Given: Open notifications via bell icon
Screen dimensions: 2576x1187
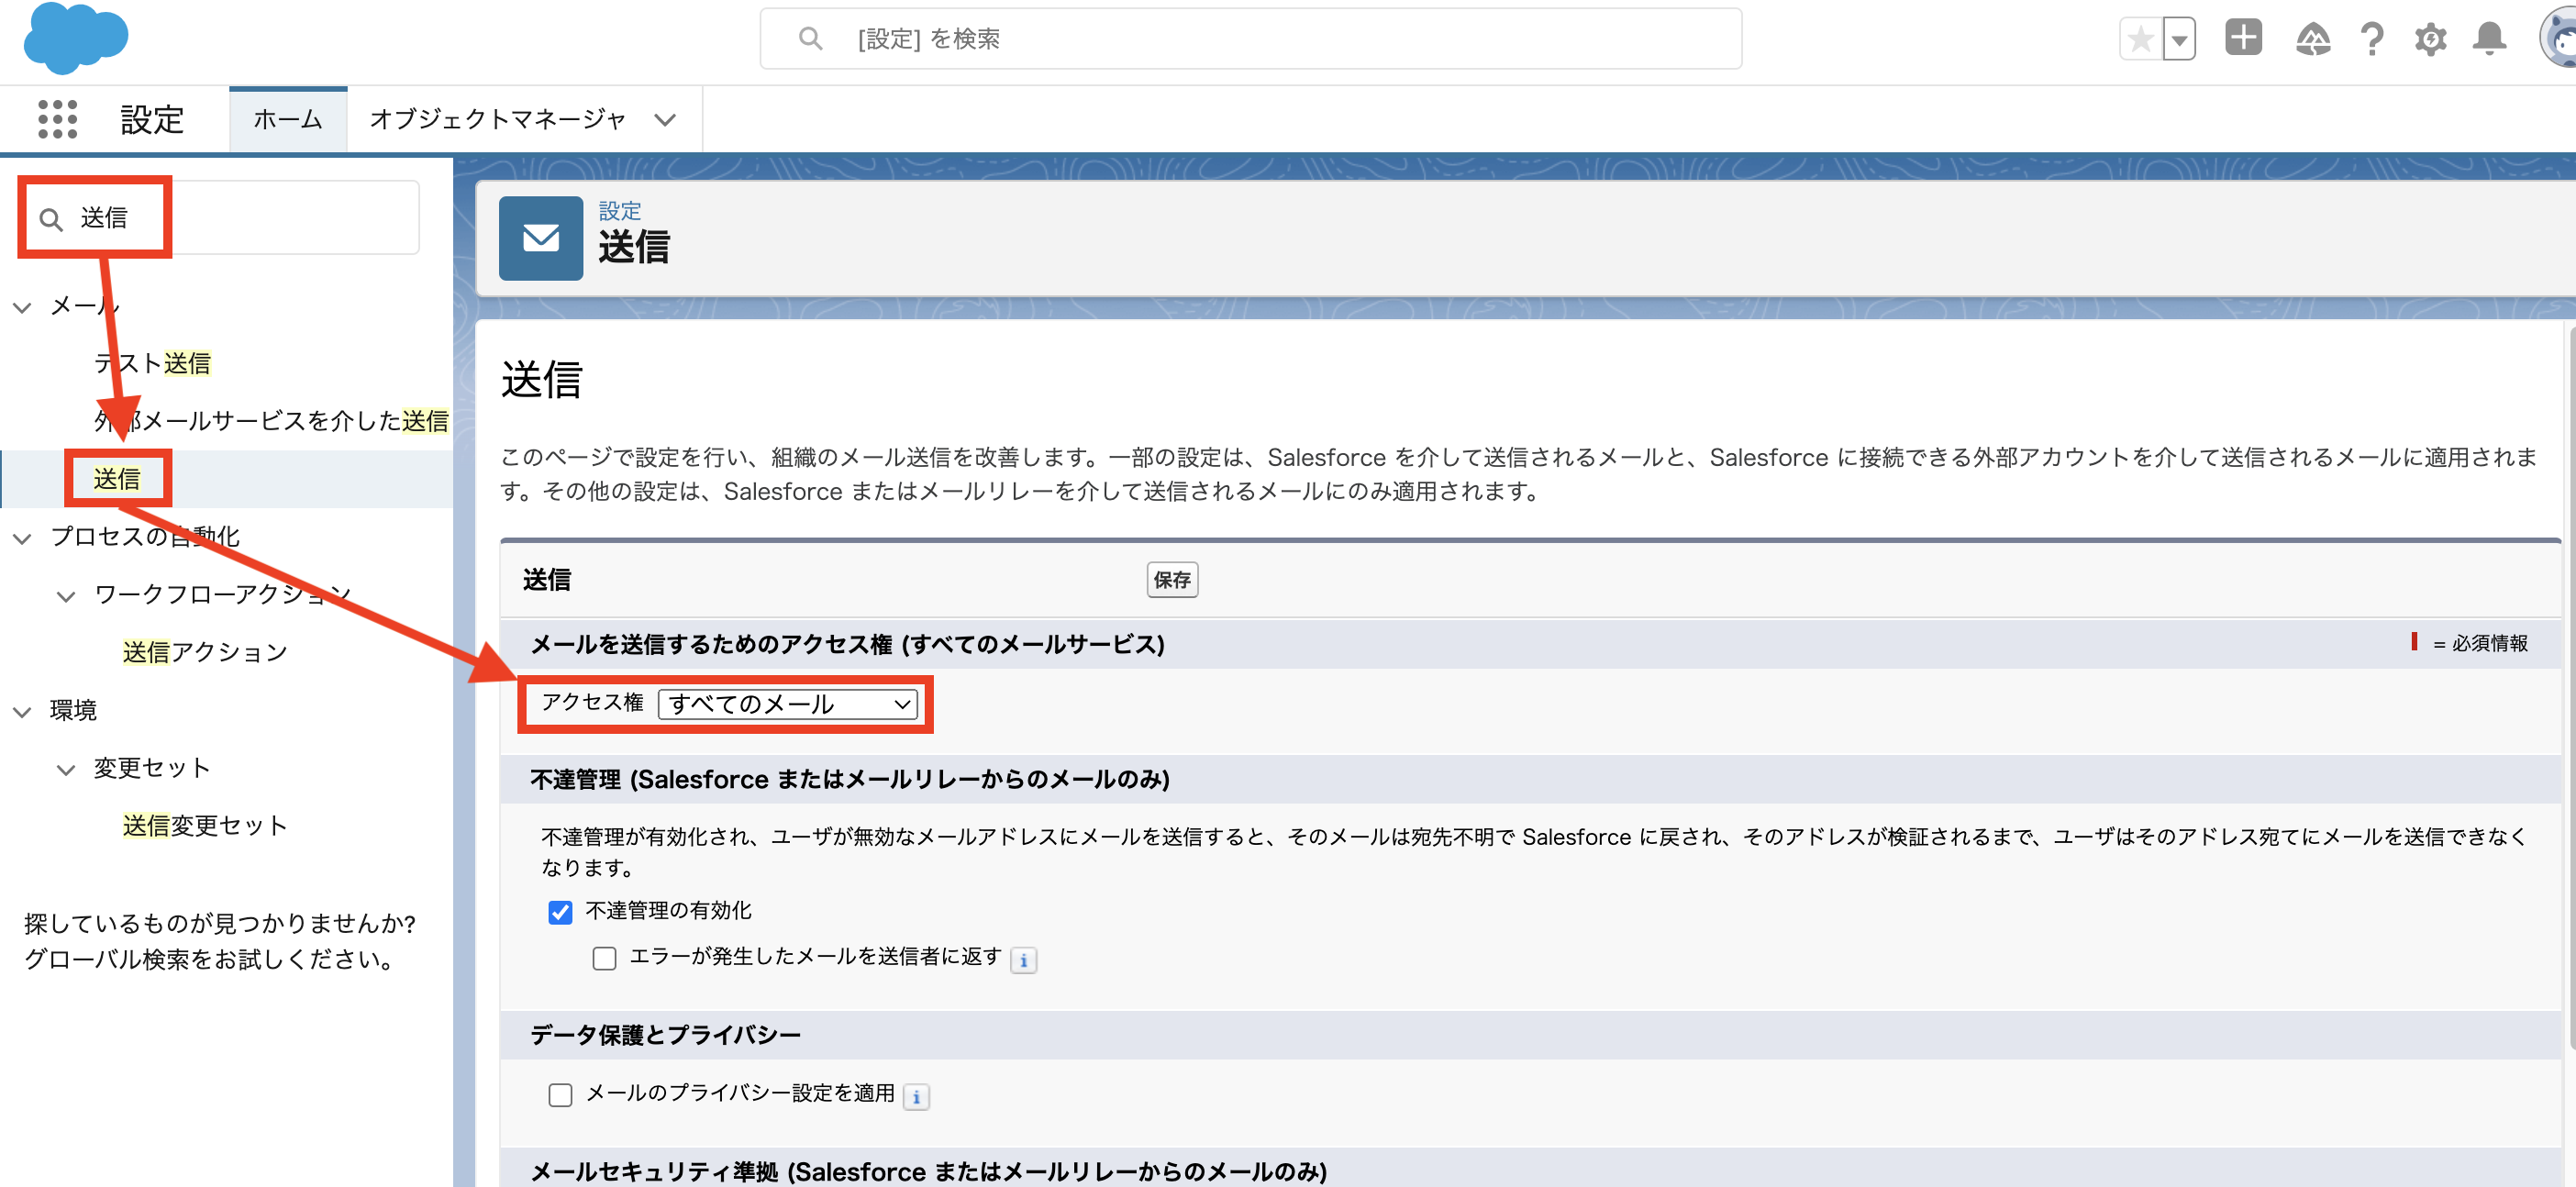Looking at the screenshot, I should (x=2489, y=38).
